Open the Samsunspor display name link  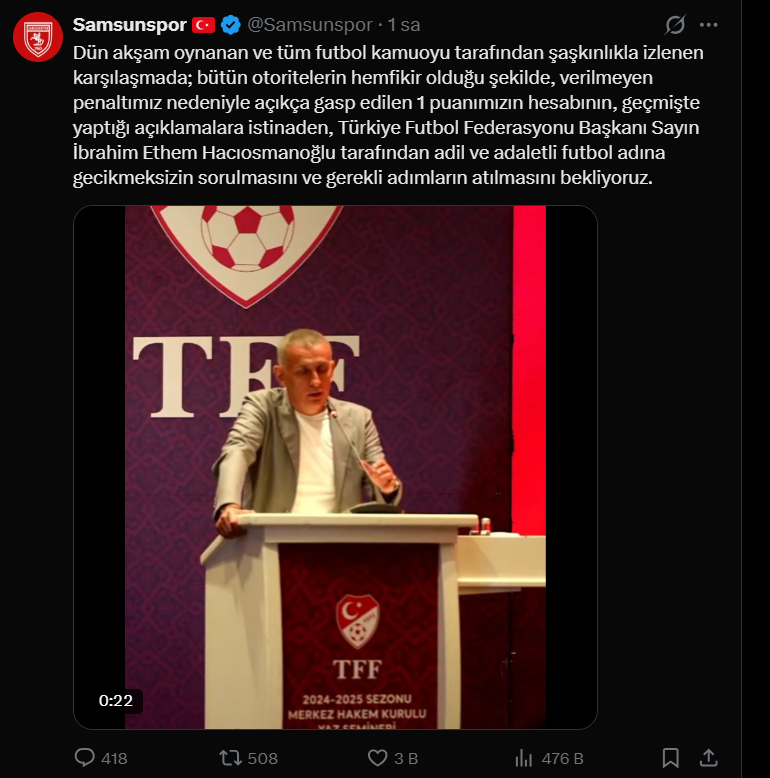[129, 25]
